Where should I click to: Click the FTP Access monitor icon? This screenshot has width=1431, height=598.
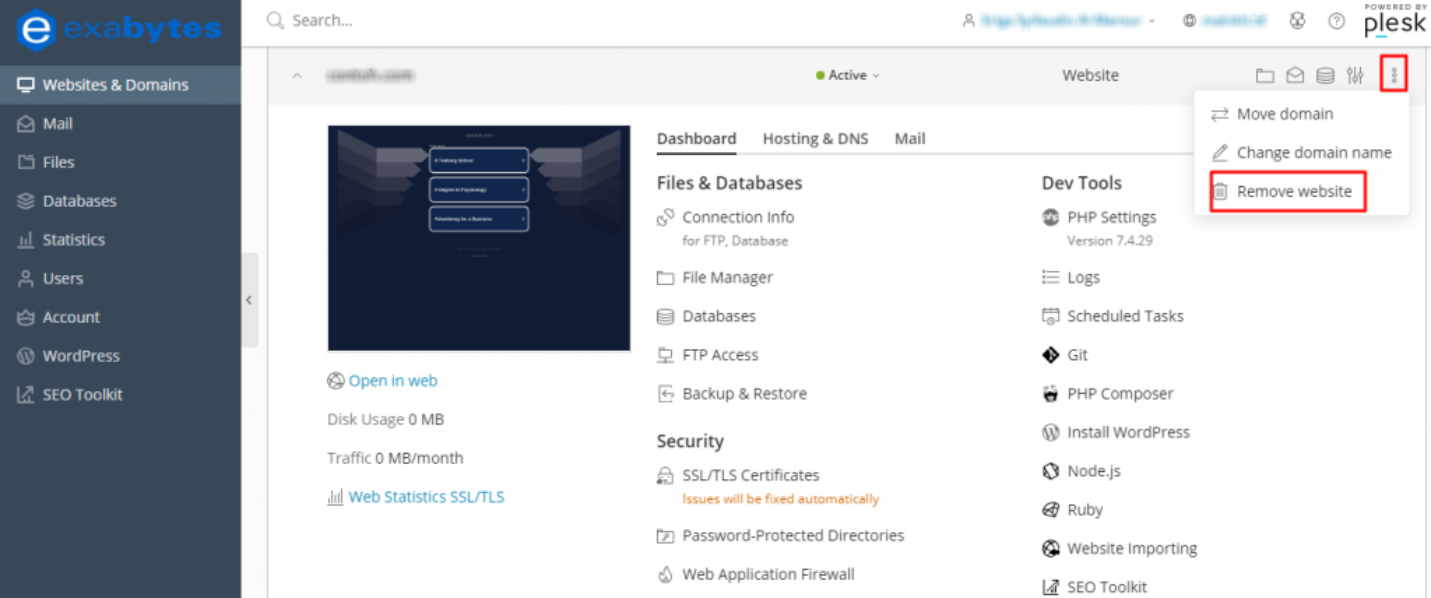[x=665, y=355]
